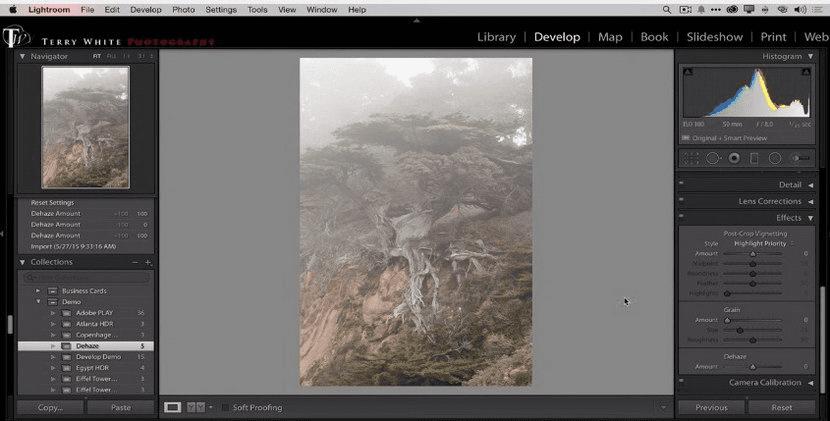Click the Reset button

pyautogui.click(x=782, y=407)
